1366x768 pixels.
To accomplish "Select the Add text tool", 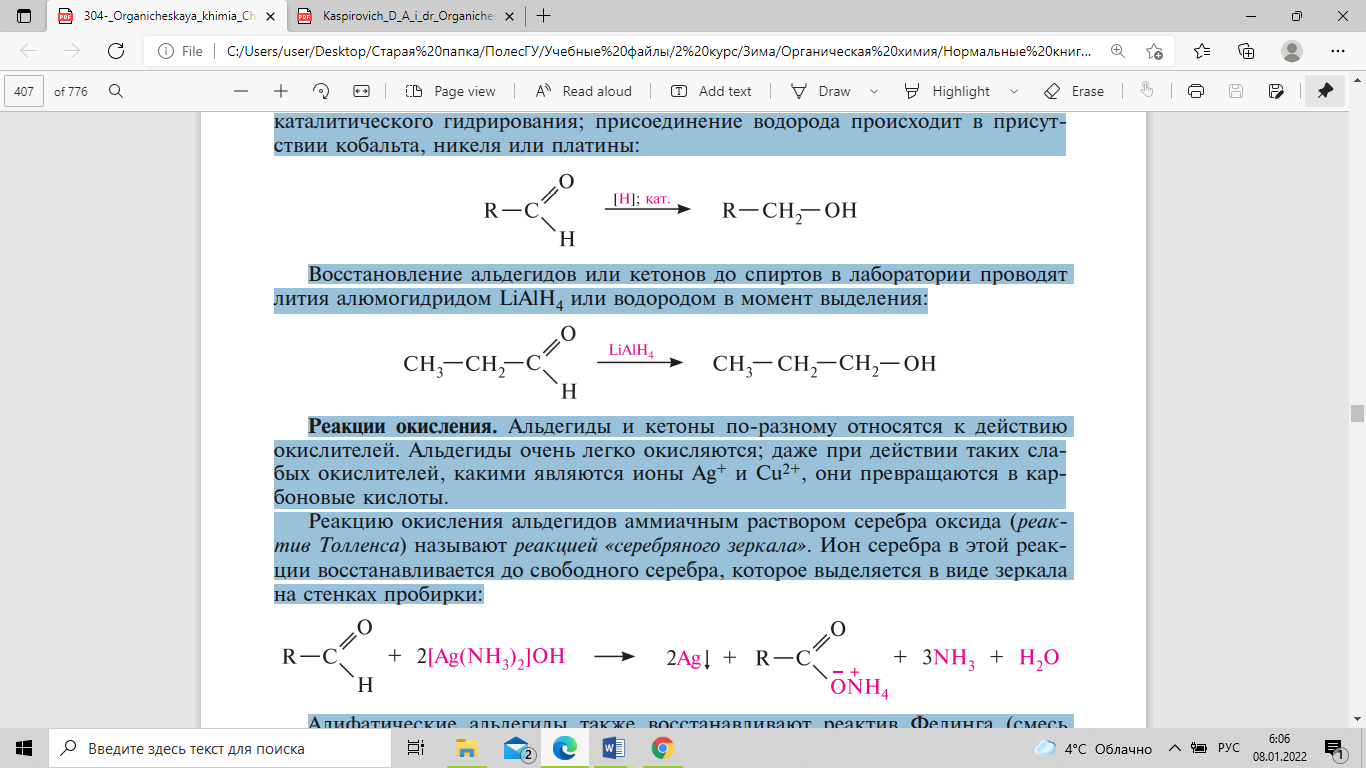I will click(712, 91).
